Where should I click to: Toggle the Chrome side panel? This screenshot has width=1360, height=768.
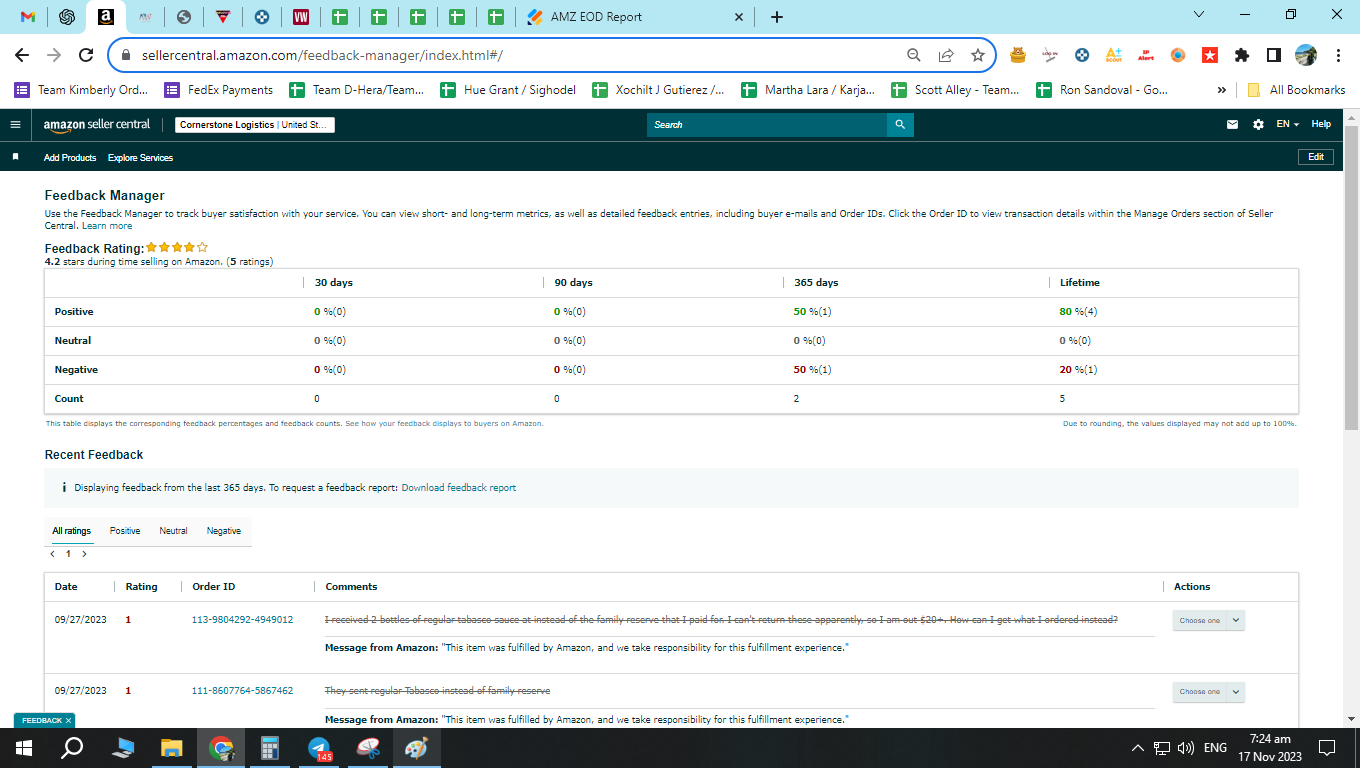[1274, 55]
